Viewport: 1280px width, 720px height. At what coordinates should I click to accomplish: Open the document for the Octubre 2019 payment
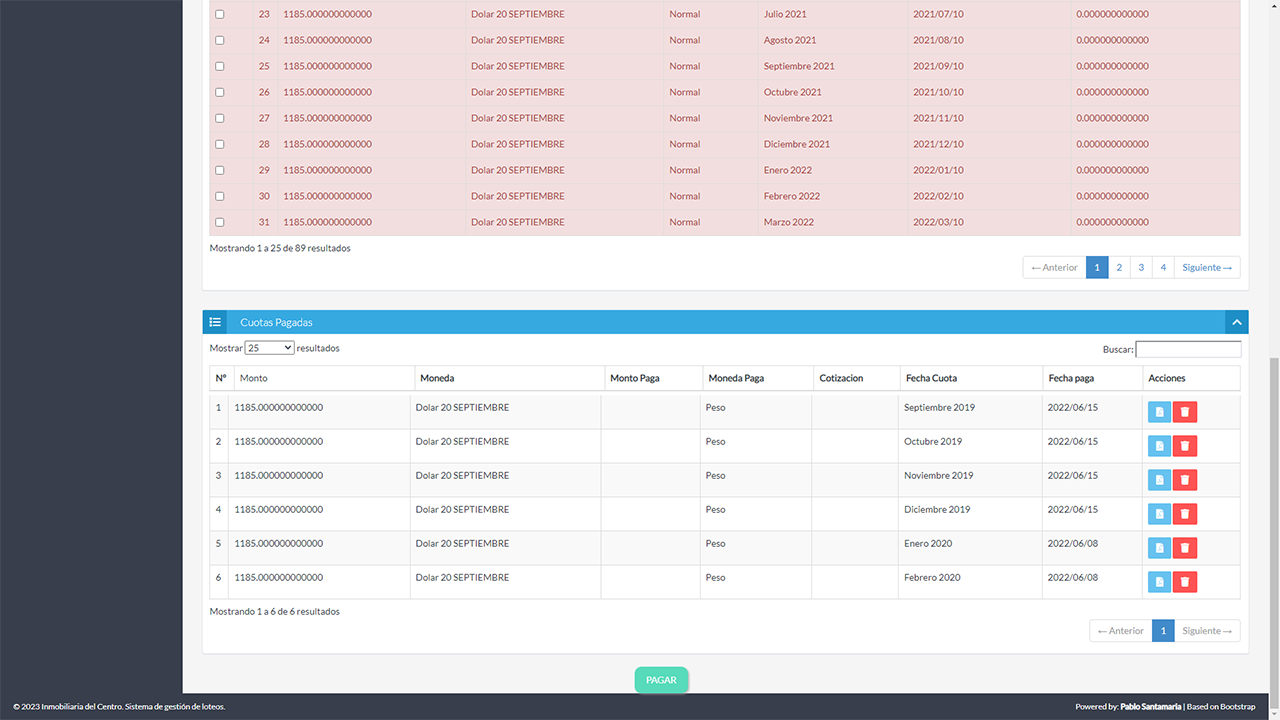click(x=1159, y=446)
